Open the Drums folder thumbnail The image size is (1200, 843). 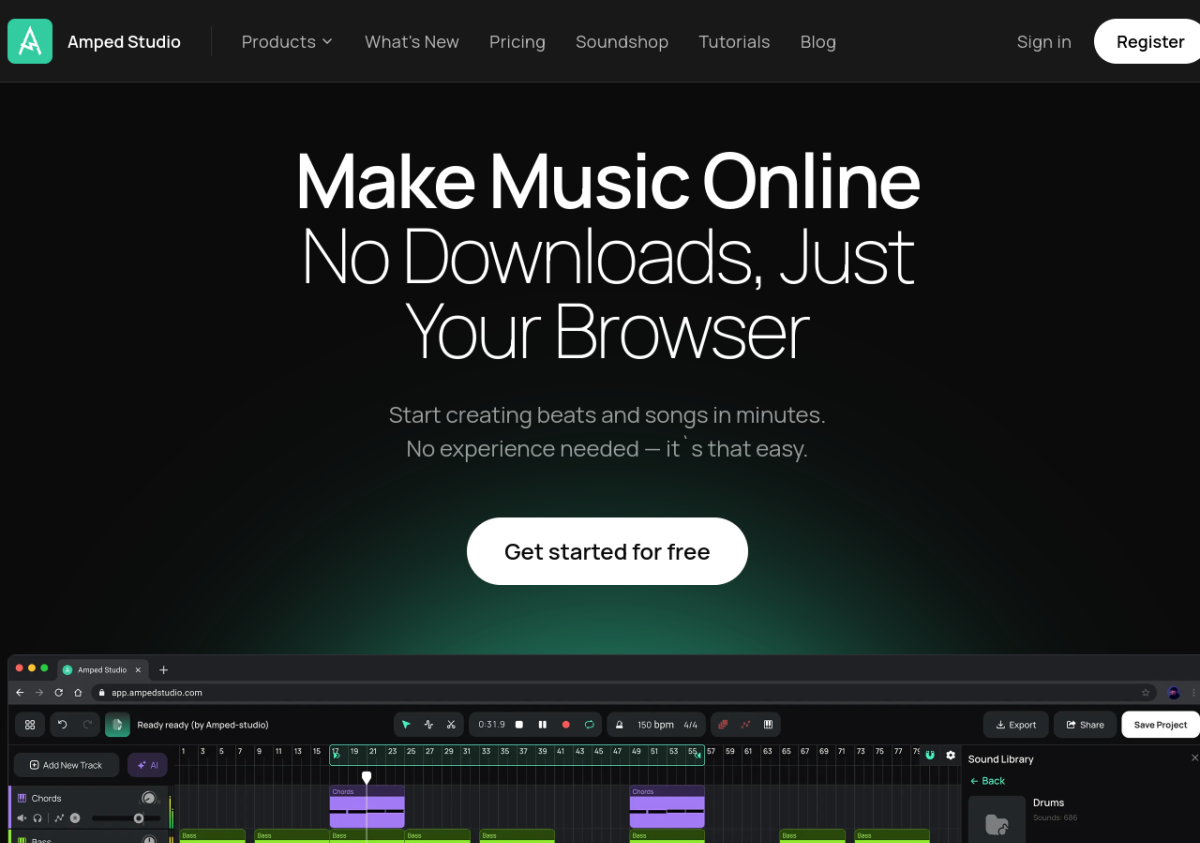[997, 820]
